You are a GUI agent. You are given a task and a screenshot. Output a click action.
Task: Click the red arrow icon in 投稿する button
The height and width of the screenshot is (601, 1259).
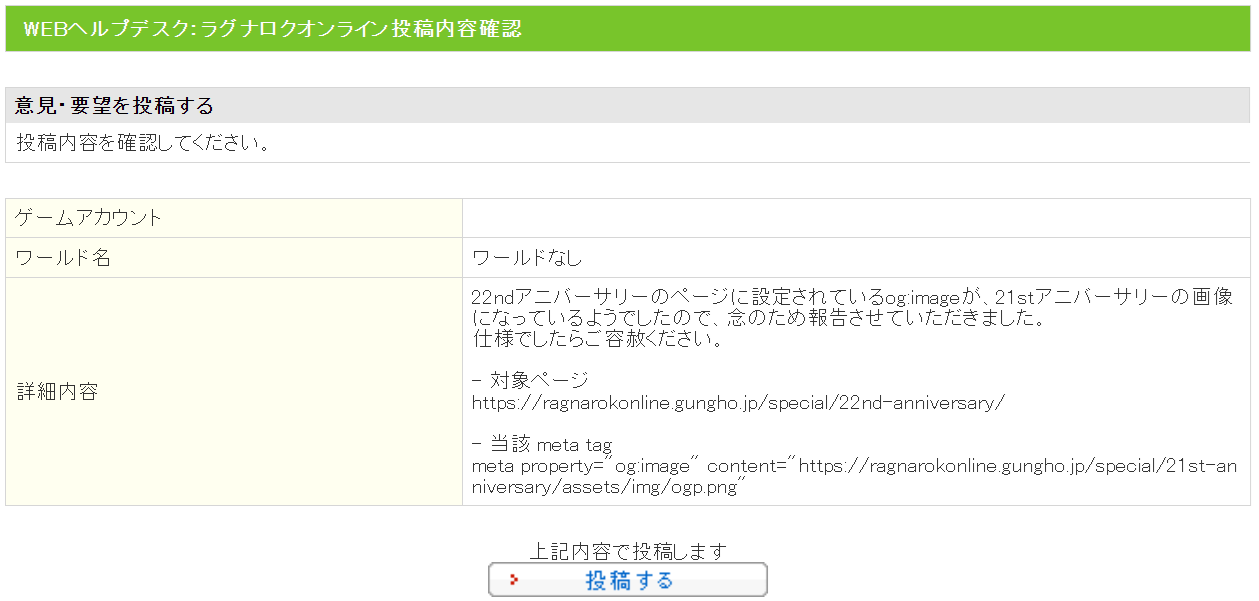[x=514, y=580]
